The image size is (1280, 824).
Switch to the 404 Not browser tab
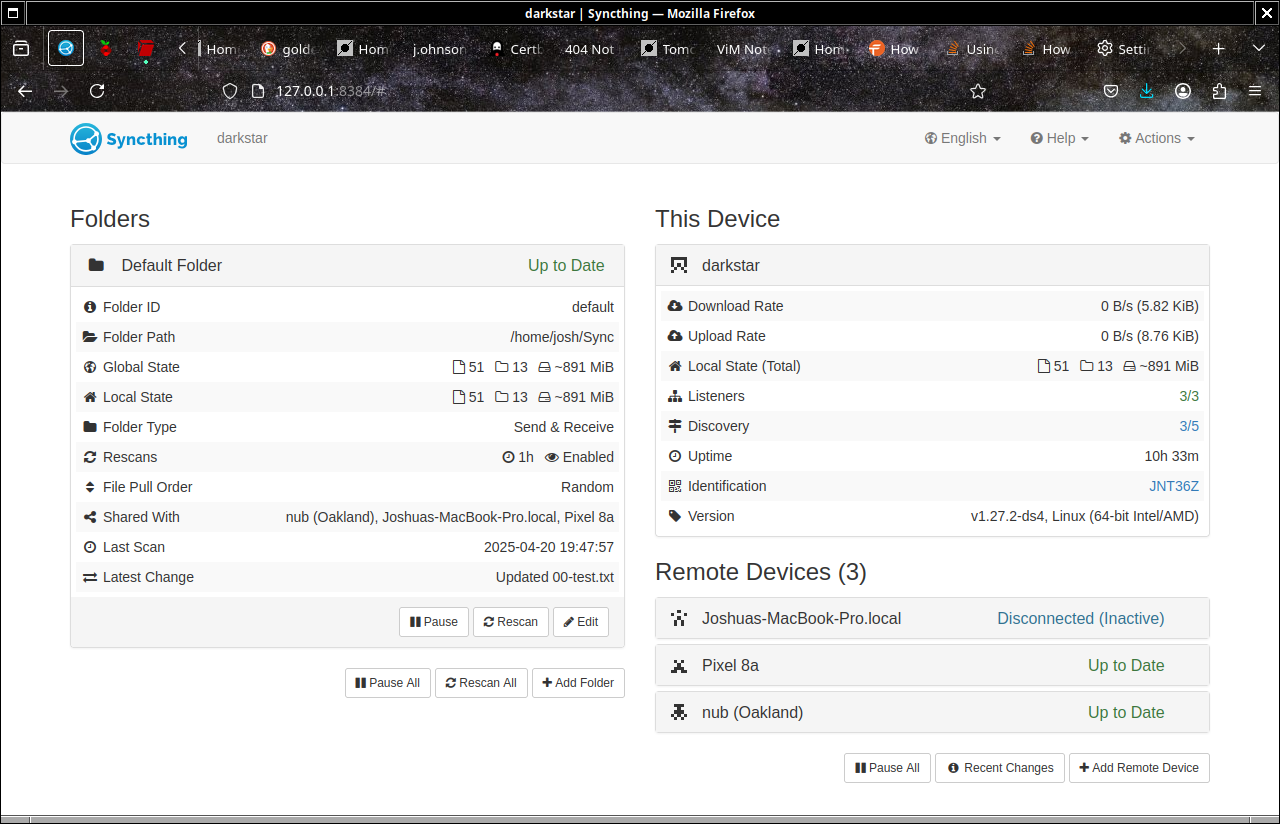point(592,48)
